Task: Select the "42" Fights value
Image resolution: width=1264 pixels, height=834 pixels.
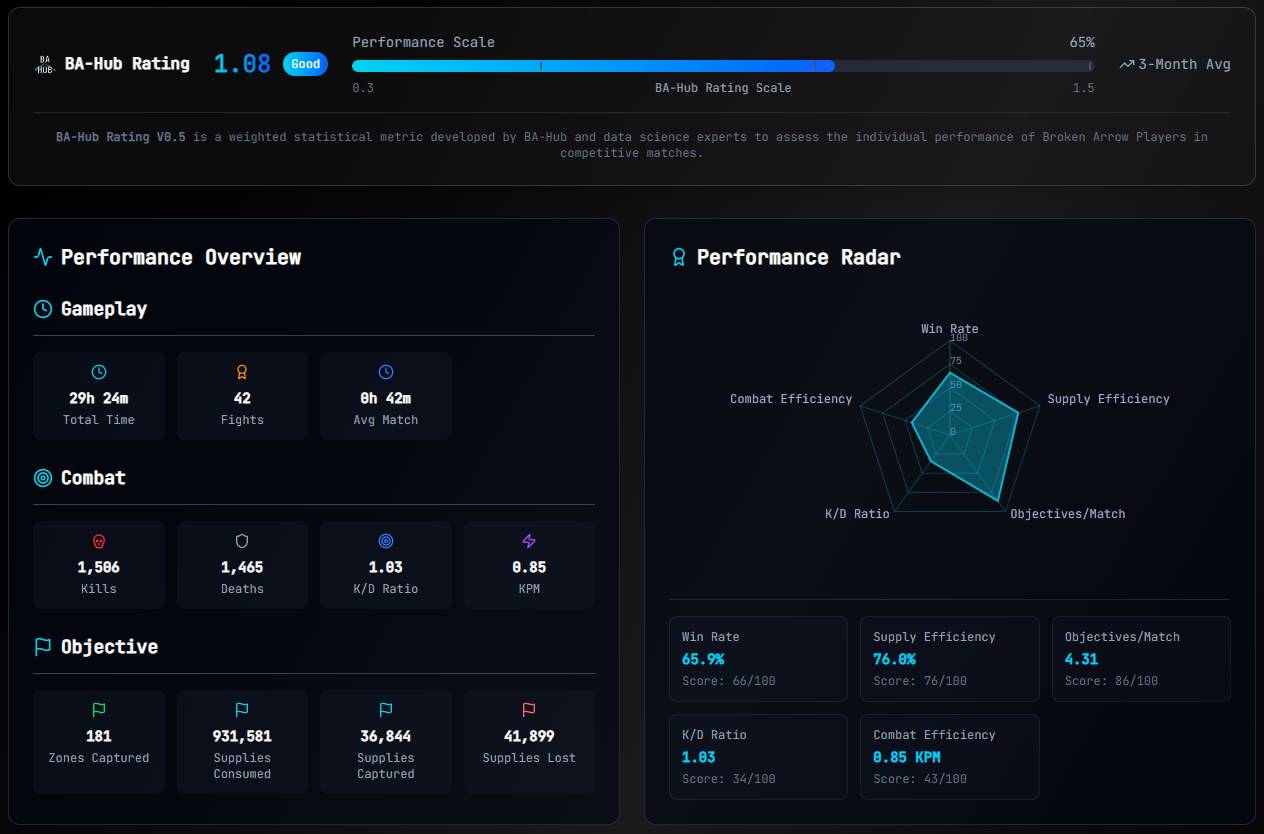Action: point(242,398)
